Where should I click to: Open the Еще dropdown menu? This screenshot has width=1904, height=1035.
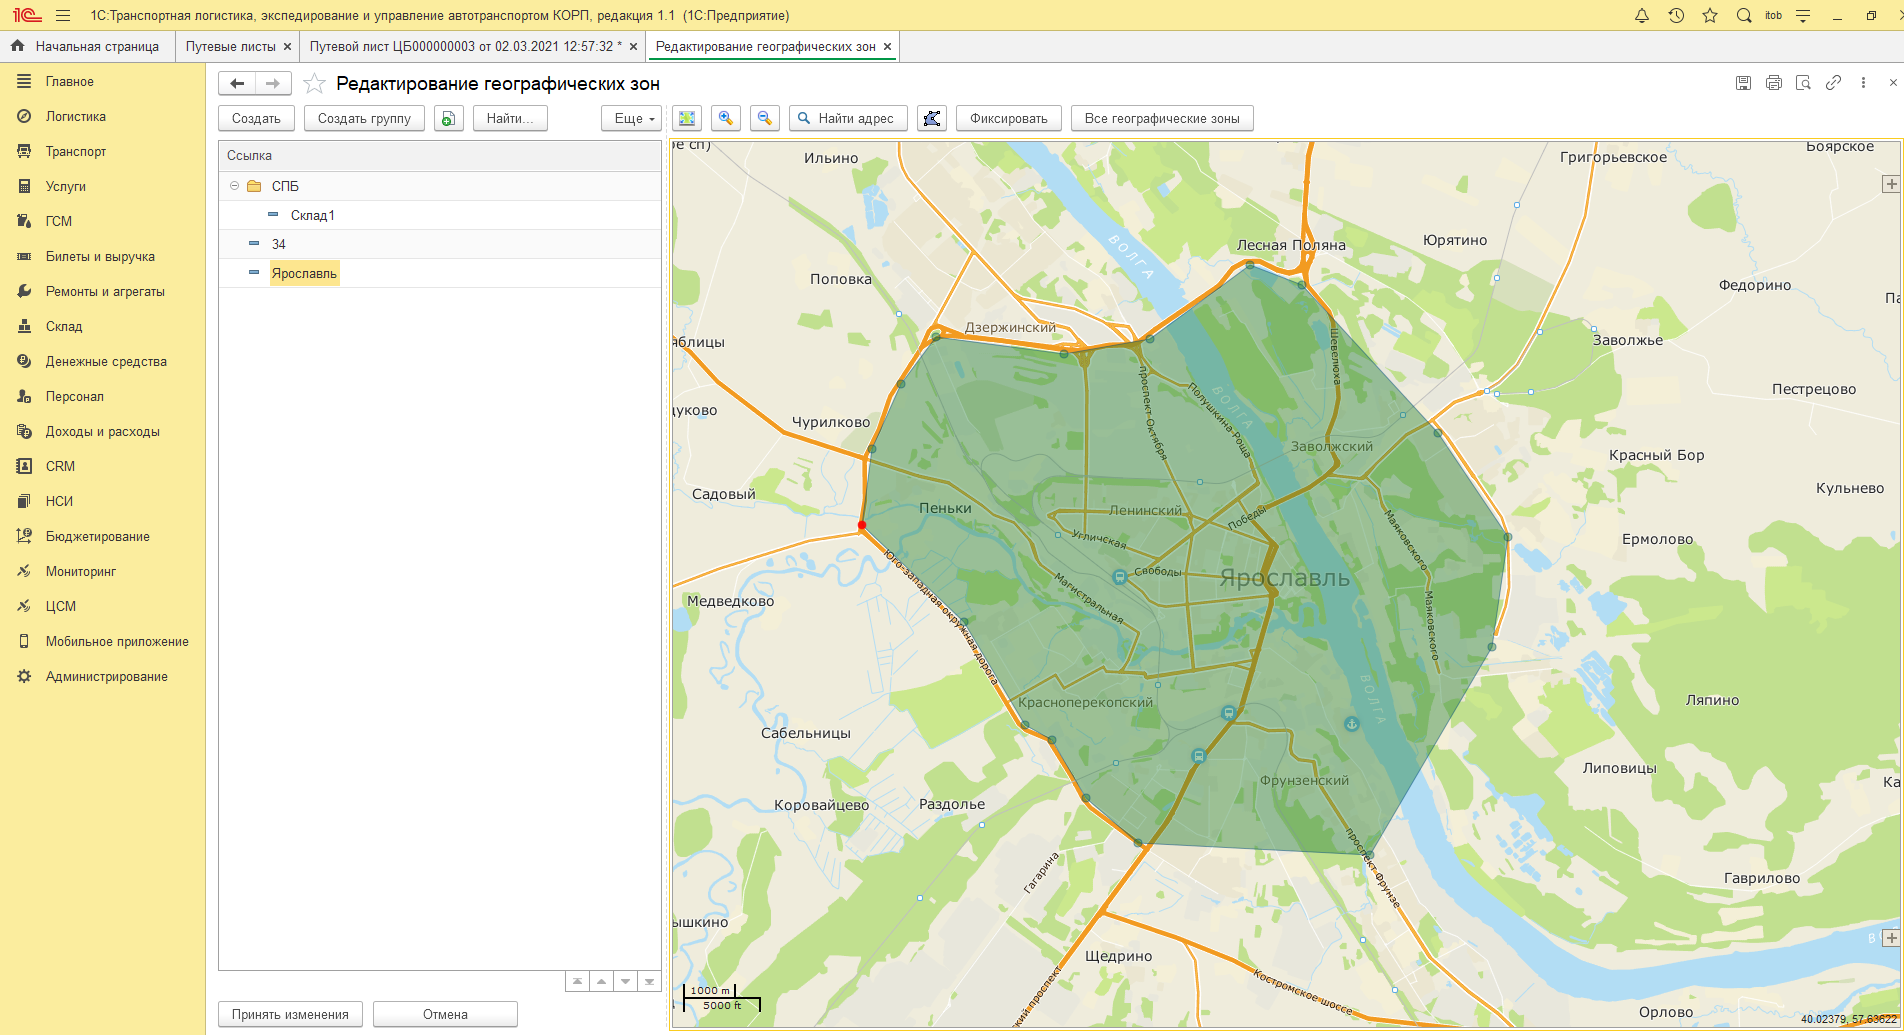click(632, 118)
